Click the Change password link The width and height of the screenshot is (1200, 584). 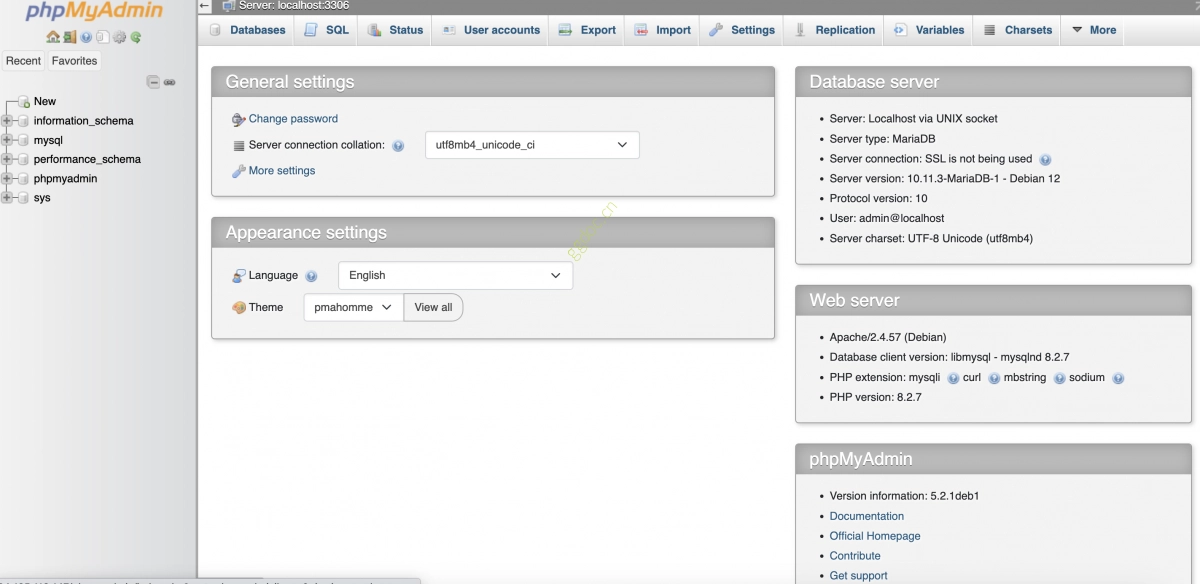click(x=293, y=119)
